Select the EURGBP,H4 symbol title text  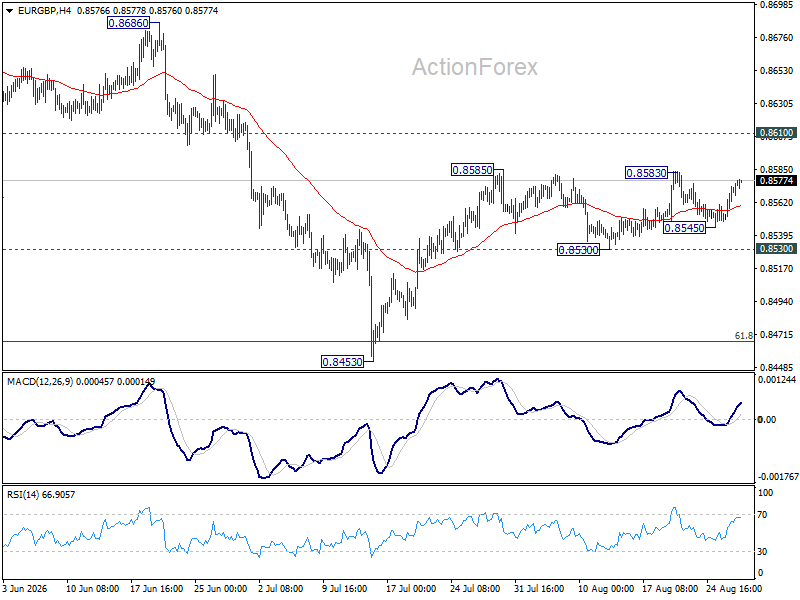pos(44,11)
